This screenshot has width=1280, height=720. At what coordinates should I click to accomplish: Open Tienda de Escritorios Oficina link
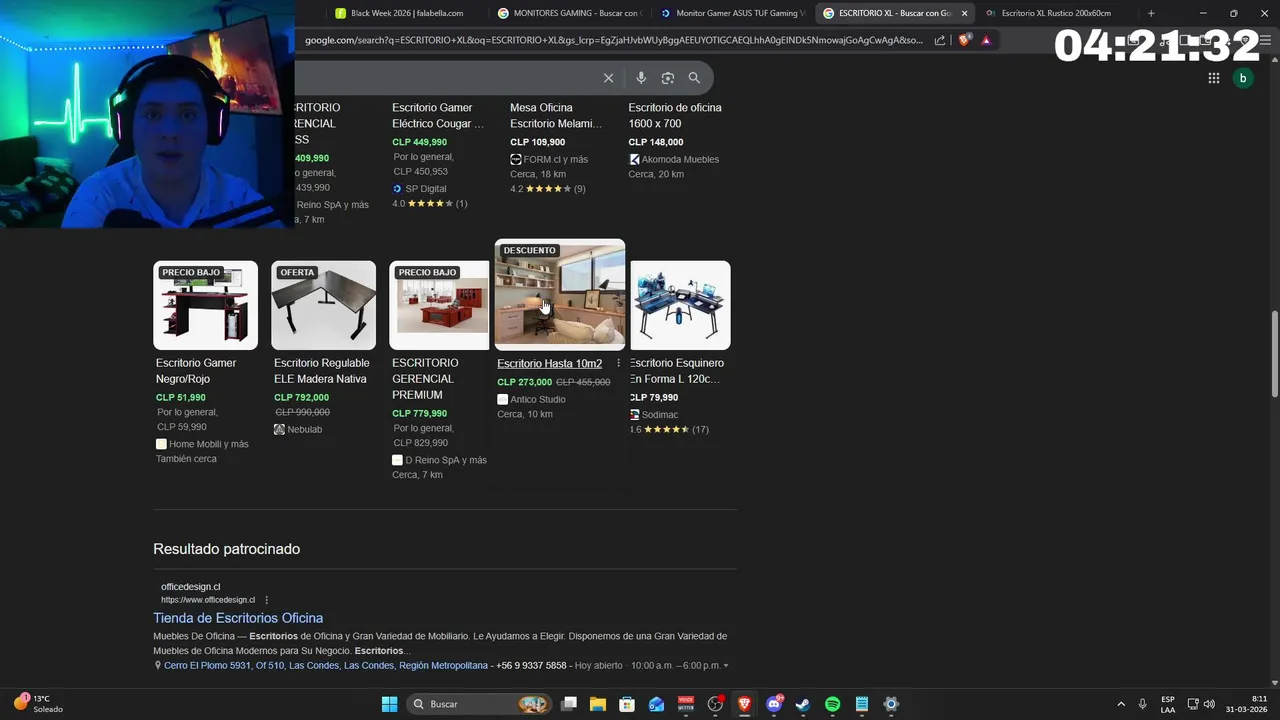coord(238,618)
